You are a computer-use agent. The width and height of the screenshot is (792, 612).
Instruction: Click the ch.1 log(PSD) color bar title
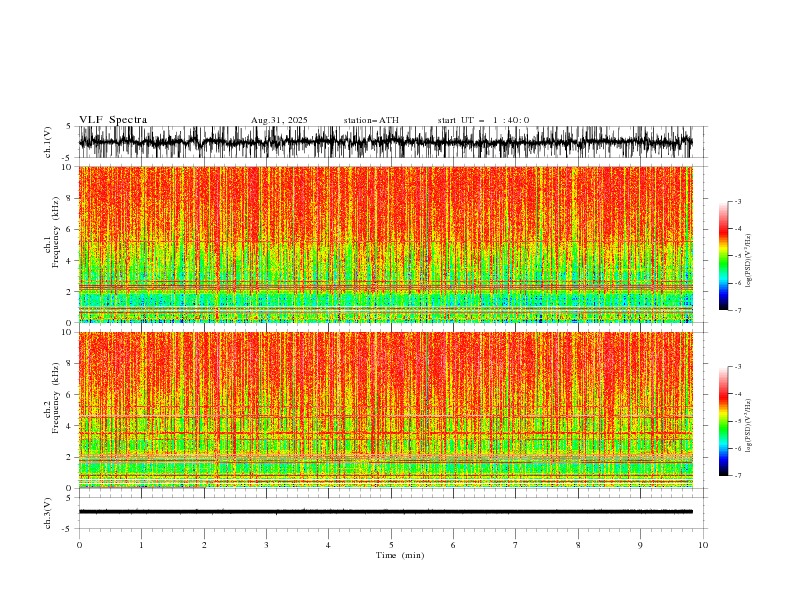748,261
